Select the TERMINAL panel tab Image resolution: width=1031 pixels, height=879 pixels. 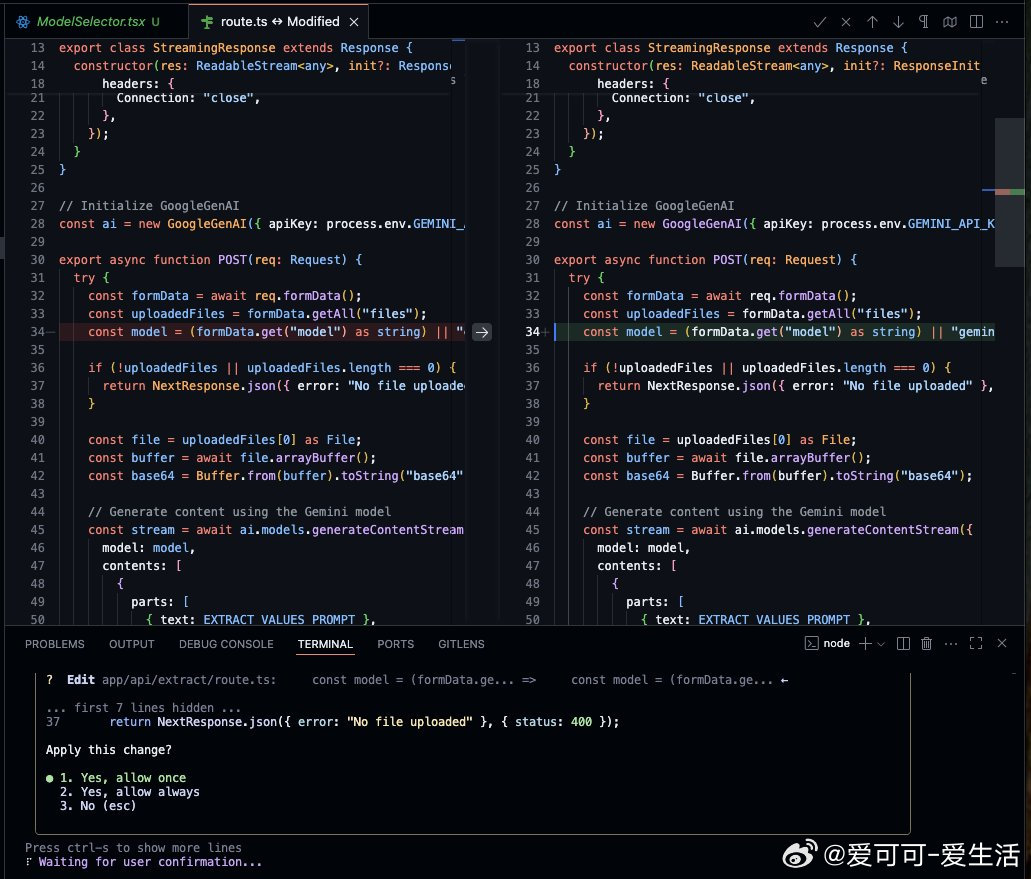(325, 644)
